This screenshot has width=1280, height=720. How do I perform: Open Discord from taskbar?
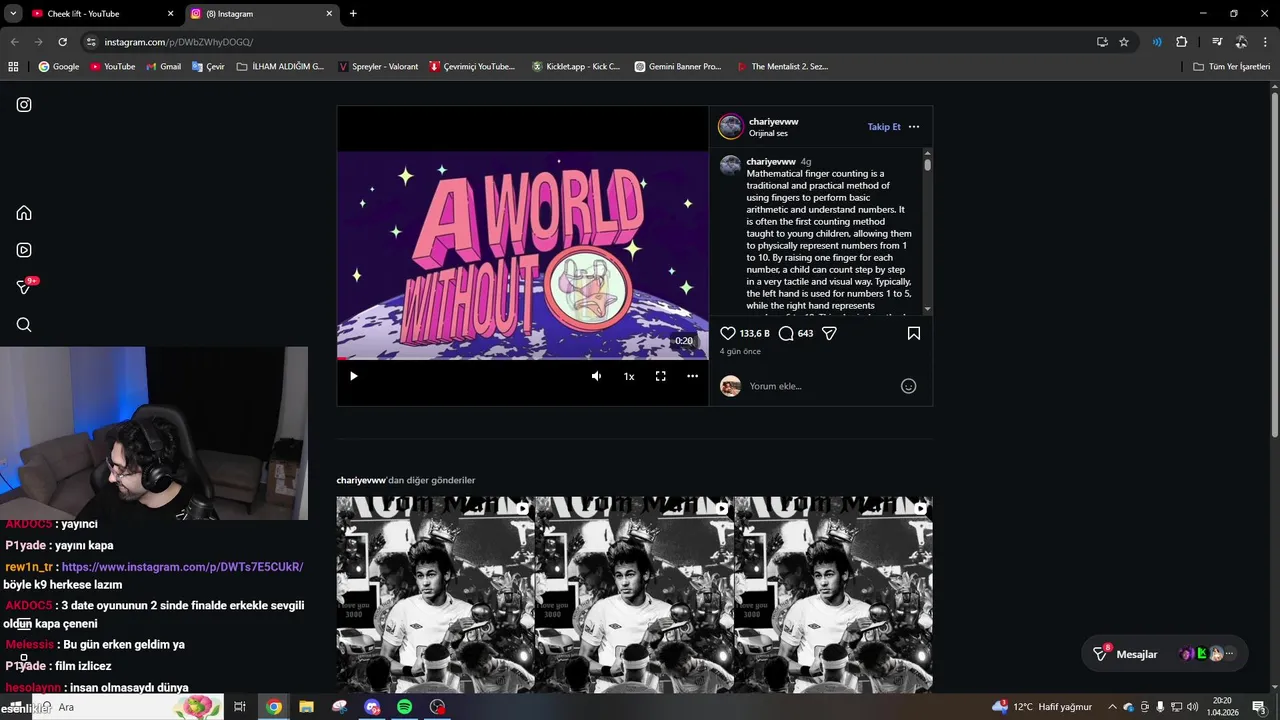coord(372,707)
